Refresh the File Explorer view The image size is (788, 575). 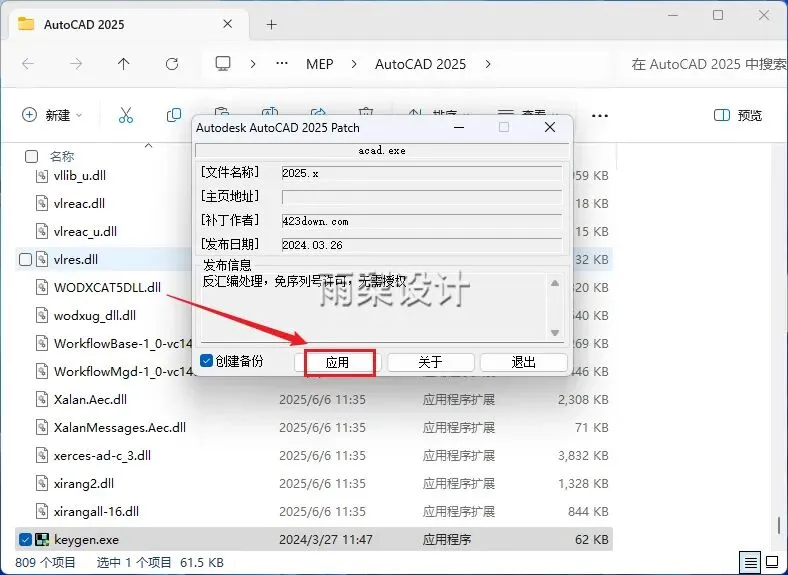(172, 64)
